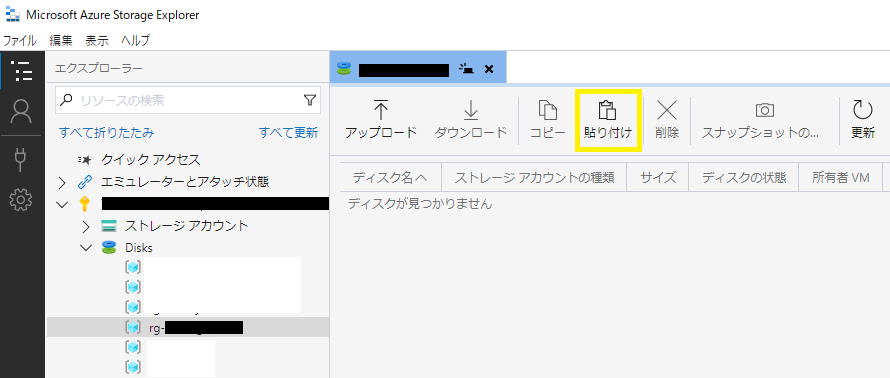Image resolution: width=890 pixels, height=378 pixels.
Task: Collapse the Disks tree node
Action: [86, 248]
